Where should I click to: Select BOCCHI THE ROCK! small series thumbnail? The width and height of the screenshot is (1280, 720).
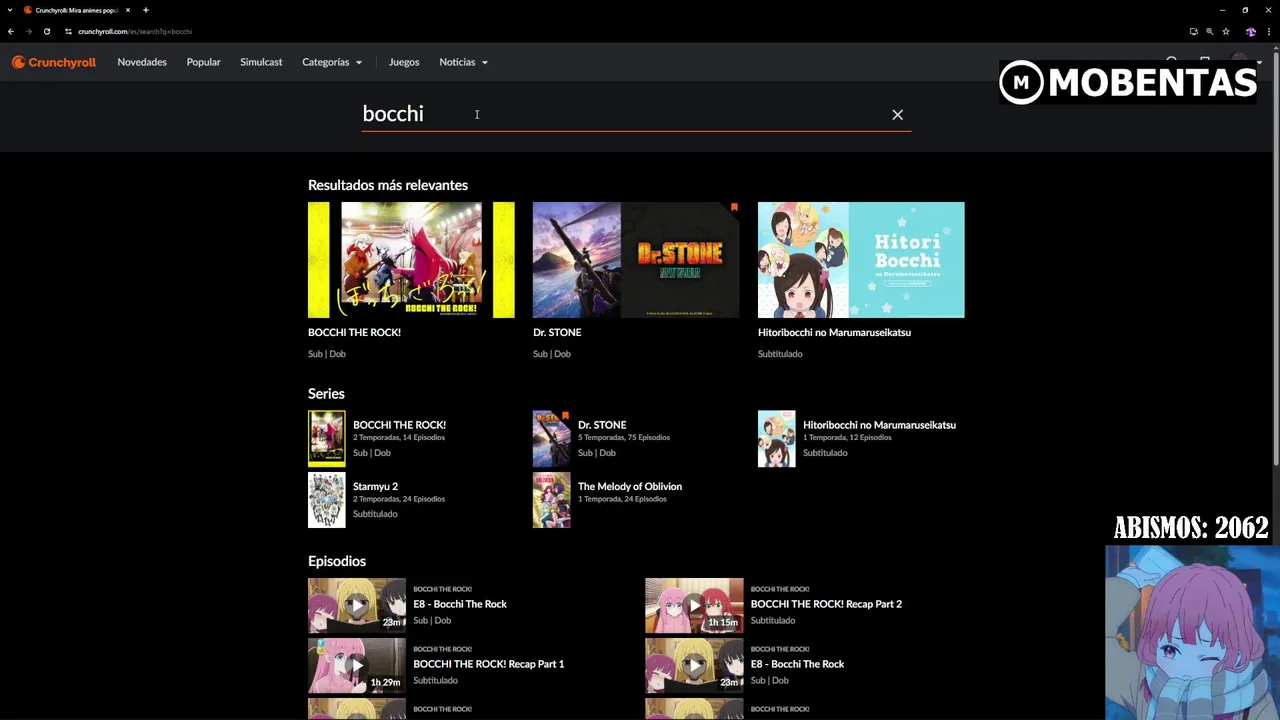click(x=326, y=439)
